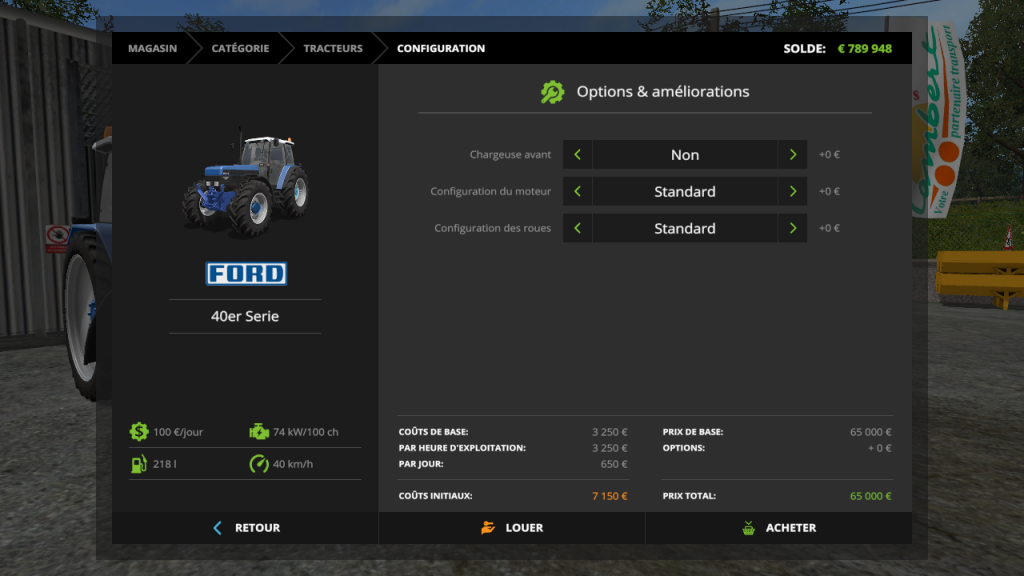1024x576 pixels.
Task: Rent the tractor with Louer
Action: (512, 528)
